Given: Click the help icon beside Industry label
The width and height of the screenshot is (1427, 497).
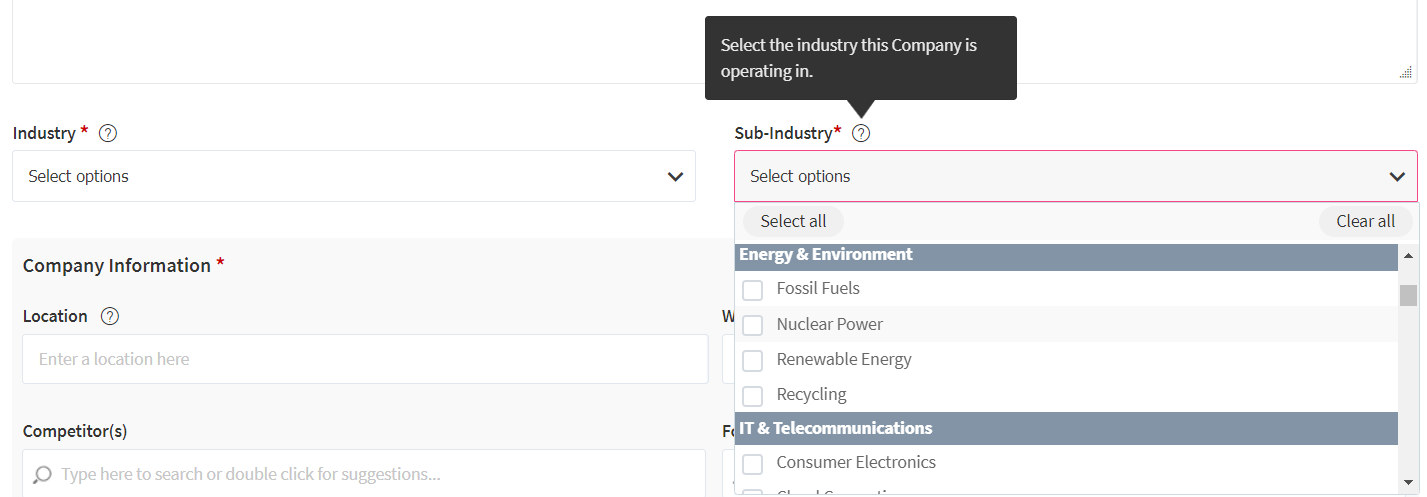Looking at the screenshot, I should coord(108,133).
